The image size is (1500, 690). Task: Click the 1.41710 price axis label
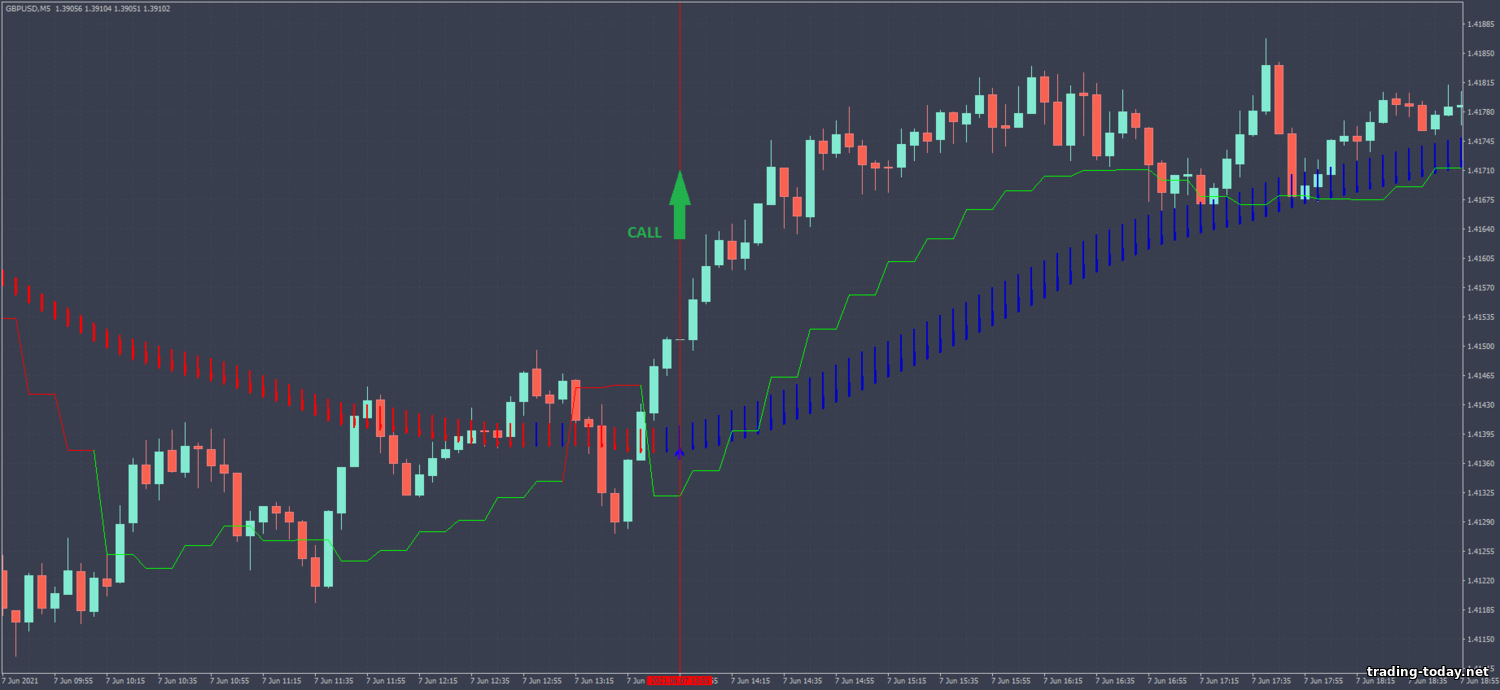1482,171
